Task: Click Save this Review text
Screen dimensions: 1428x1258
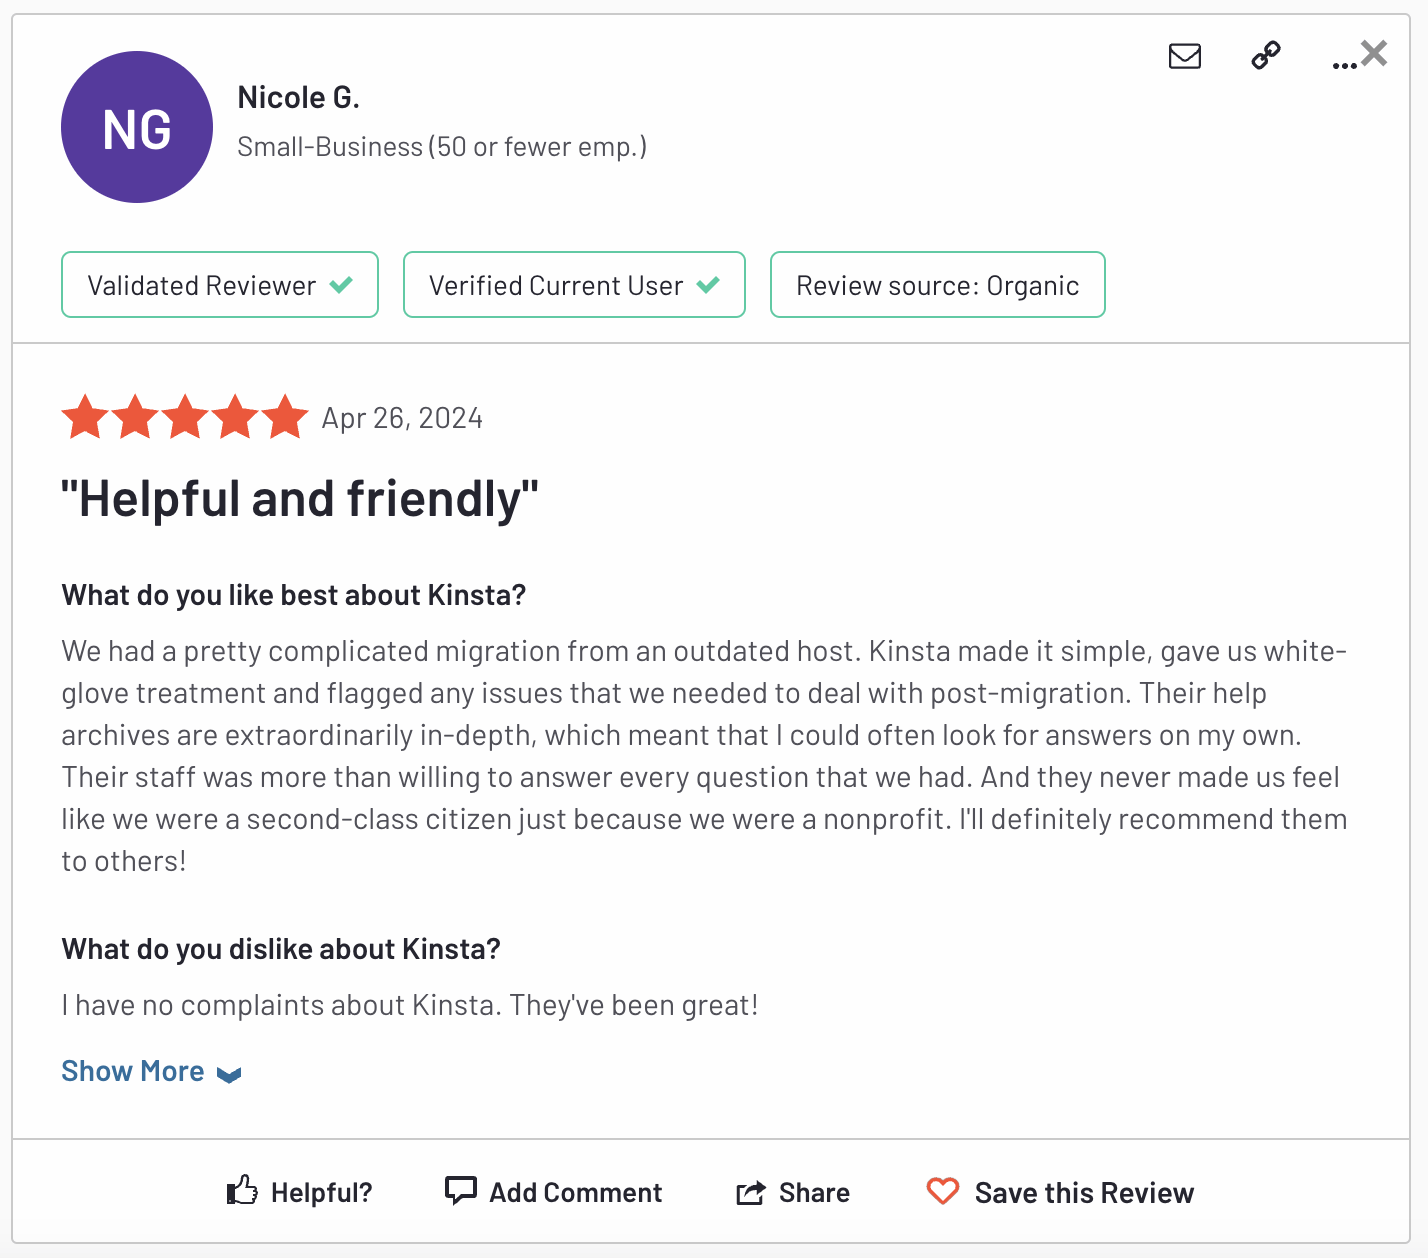Action: tap(1084, 1193)
